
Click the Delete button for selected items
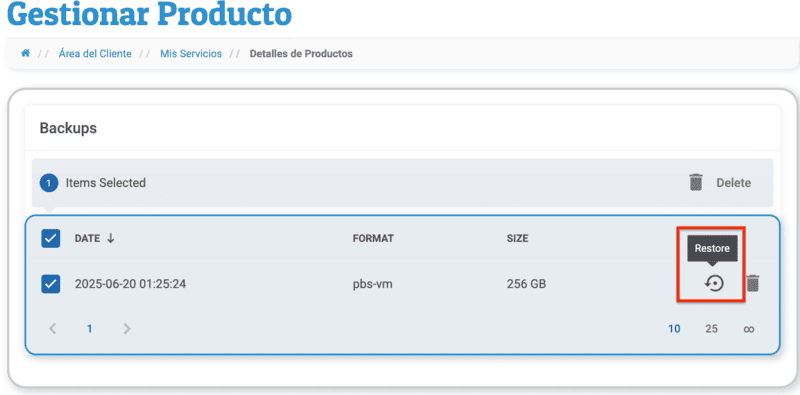click(733, 183)
